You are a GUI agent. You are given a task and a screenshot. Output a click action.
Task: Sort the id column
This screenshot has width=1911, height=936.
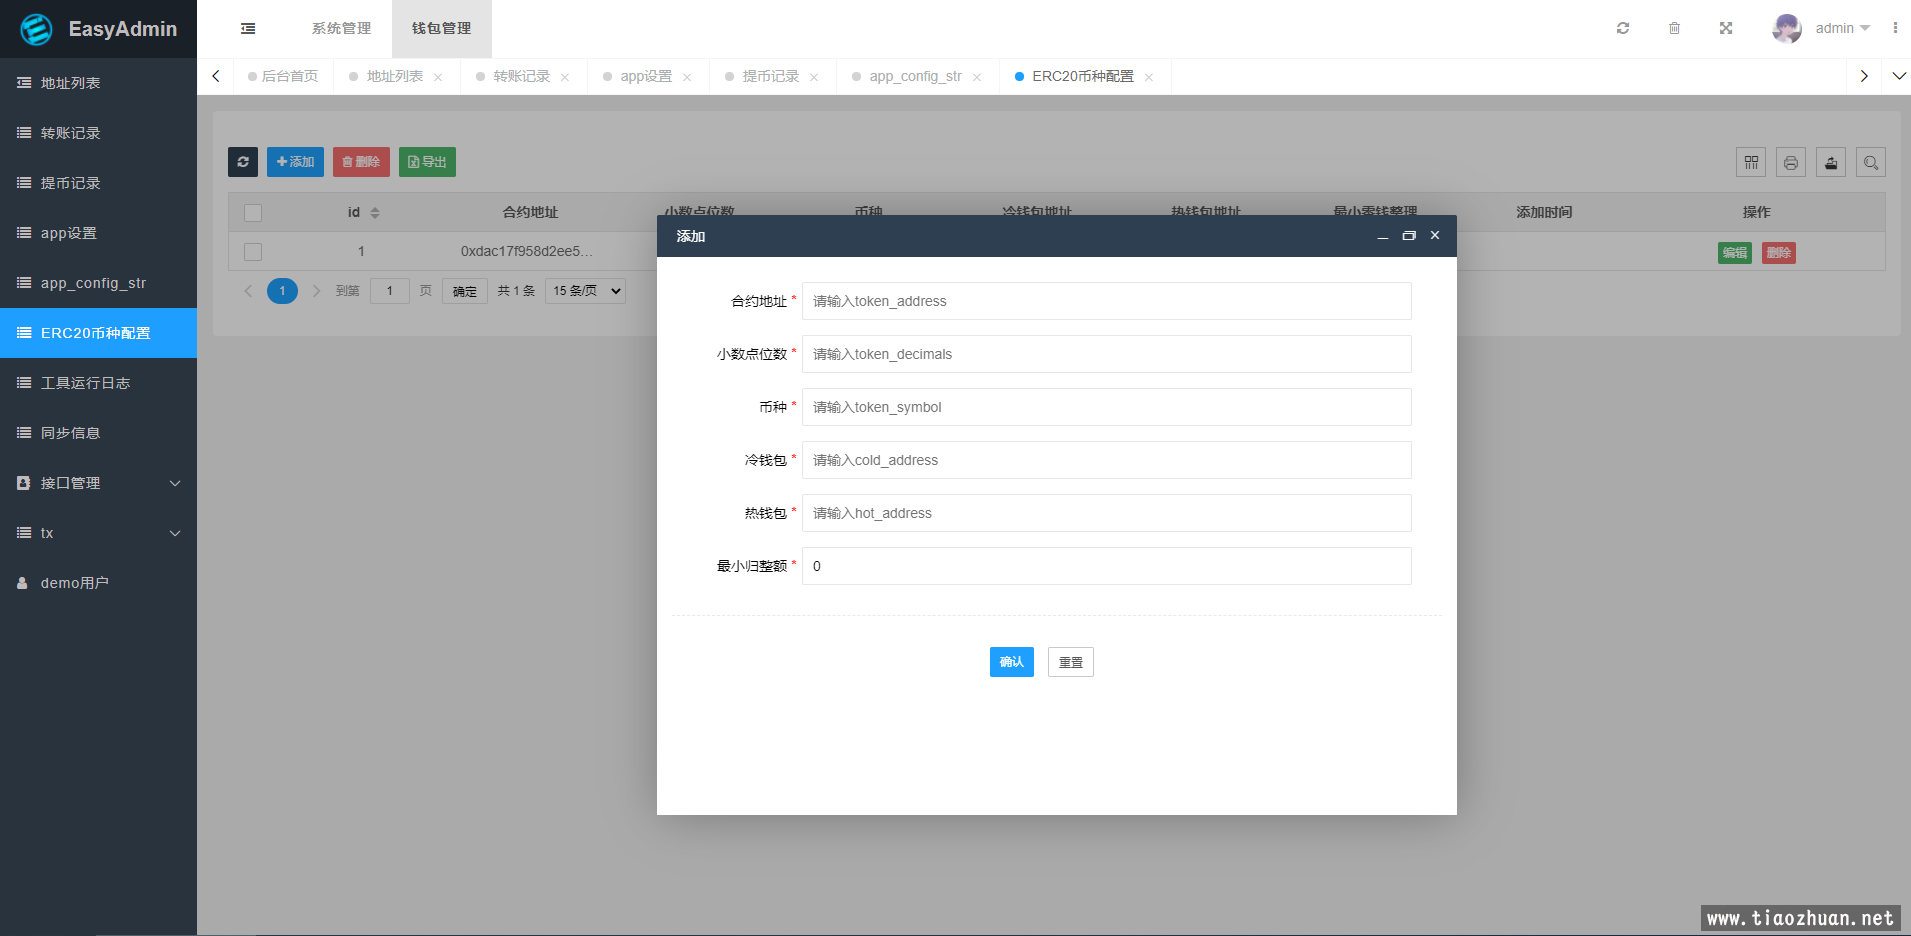375,212
